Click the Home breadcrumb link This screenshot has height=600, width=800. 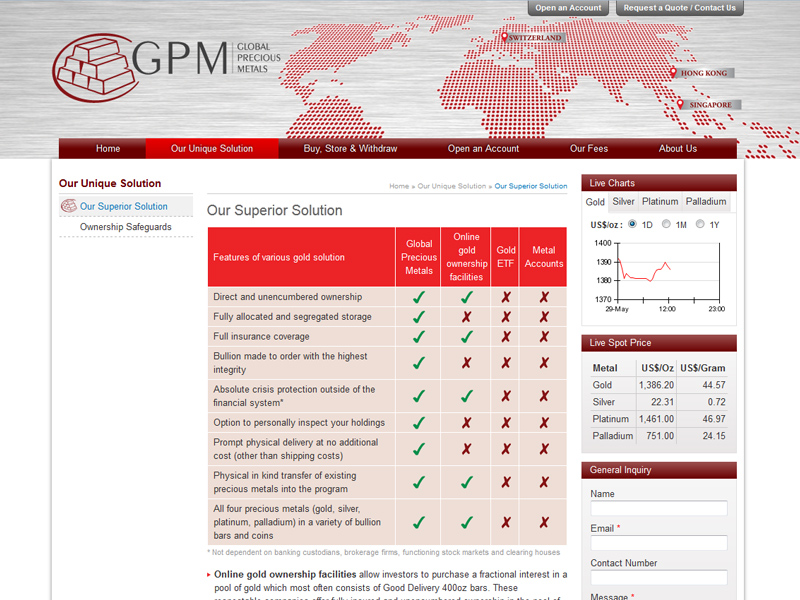(x=399, y=186)
